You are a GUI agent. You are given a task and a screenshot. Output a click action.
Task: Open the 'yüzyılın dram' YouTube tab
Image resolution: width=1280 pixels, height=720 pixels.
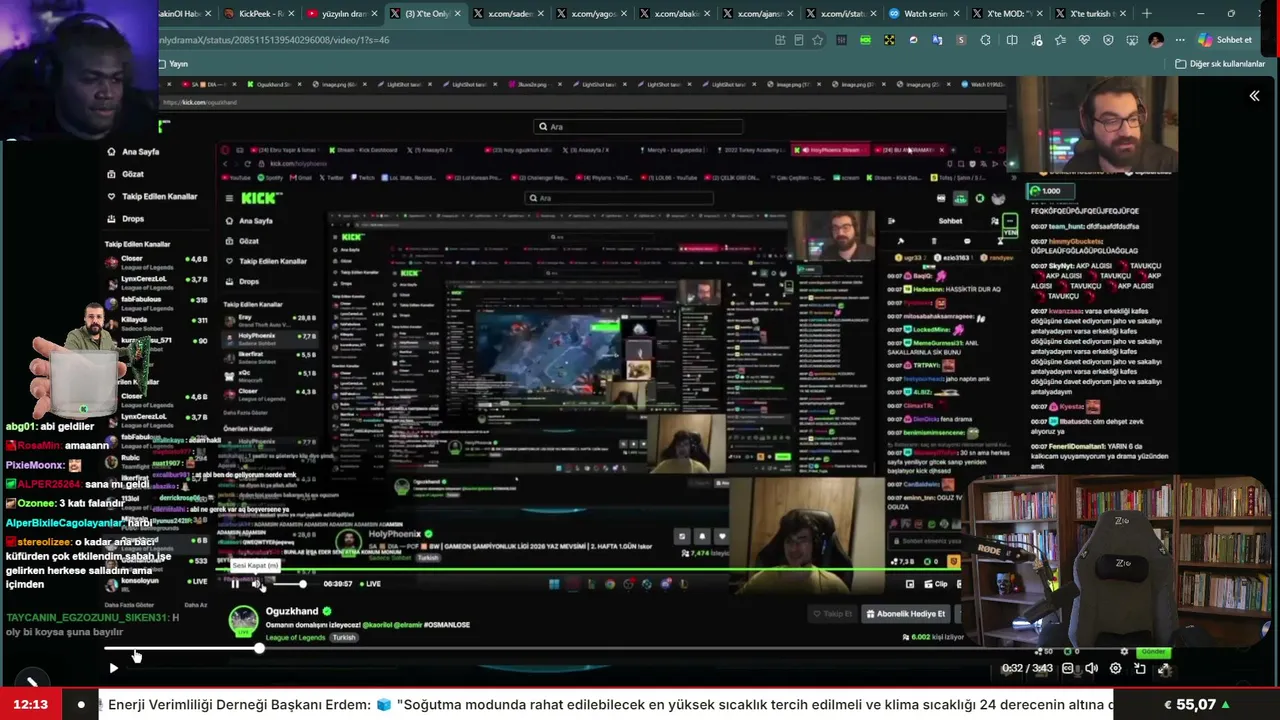pyautogui.click(x=342, y=14)
